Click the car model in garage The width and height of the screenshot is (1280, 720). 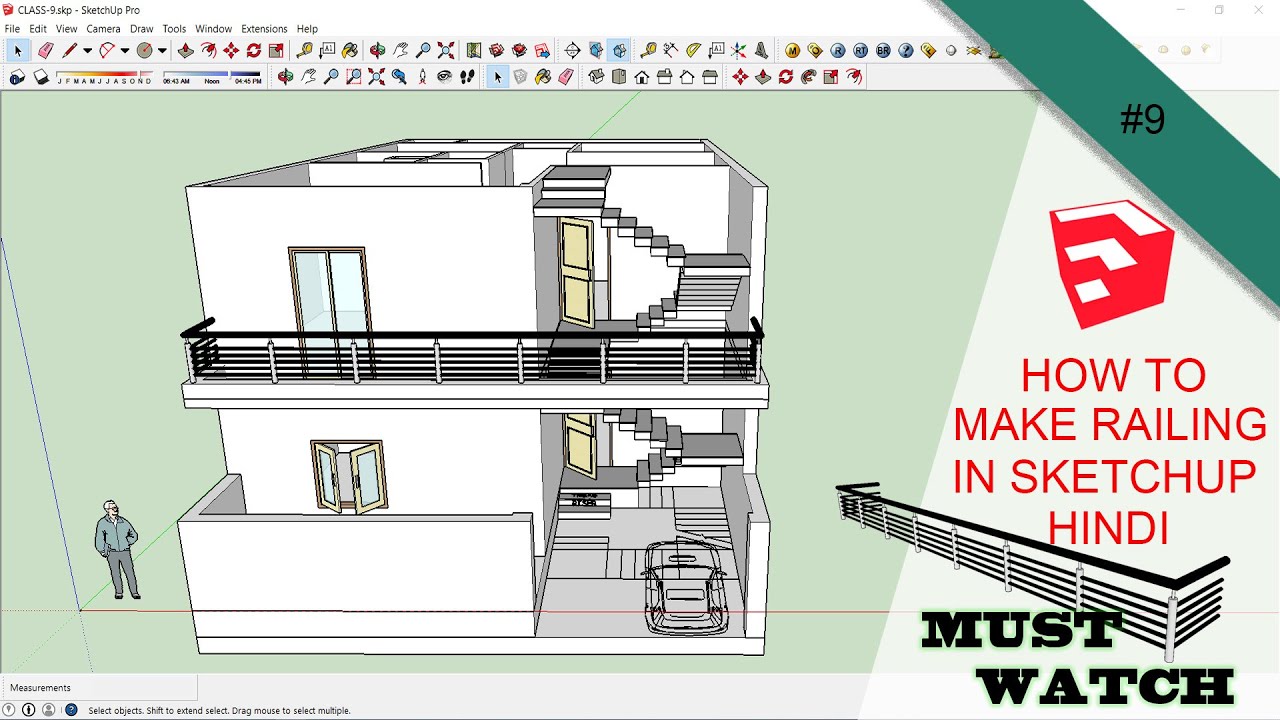(x=685, y=587)
